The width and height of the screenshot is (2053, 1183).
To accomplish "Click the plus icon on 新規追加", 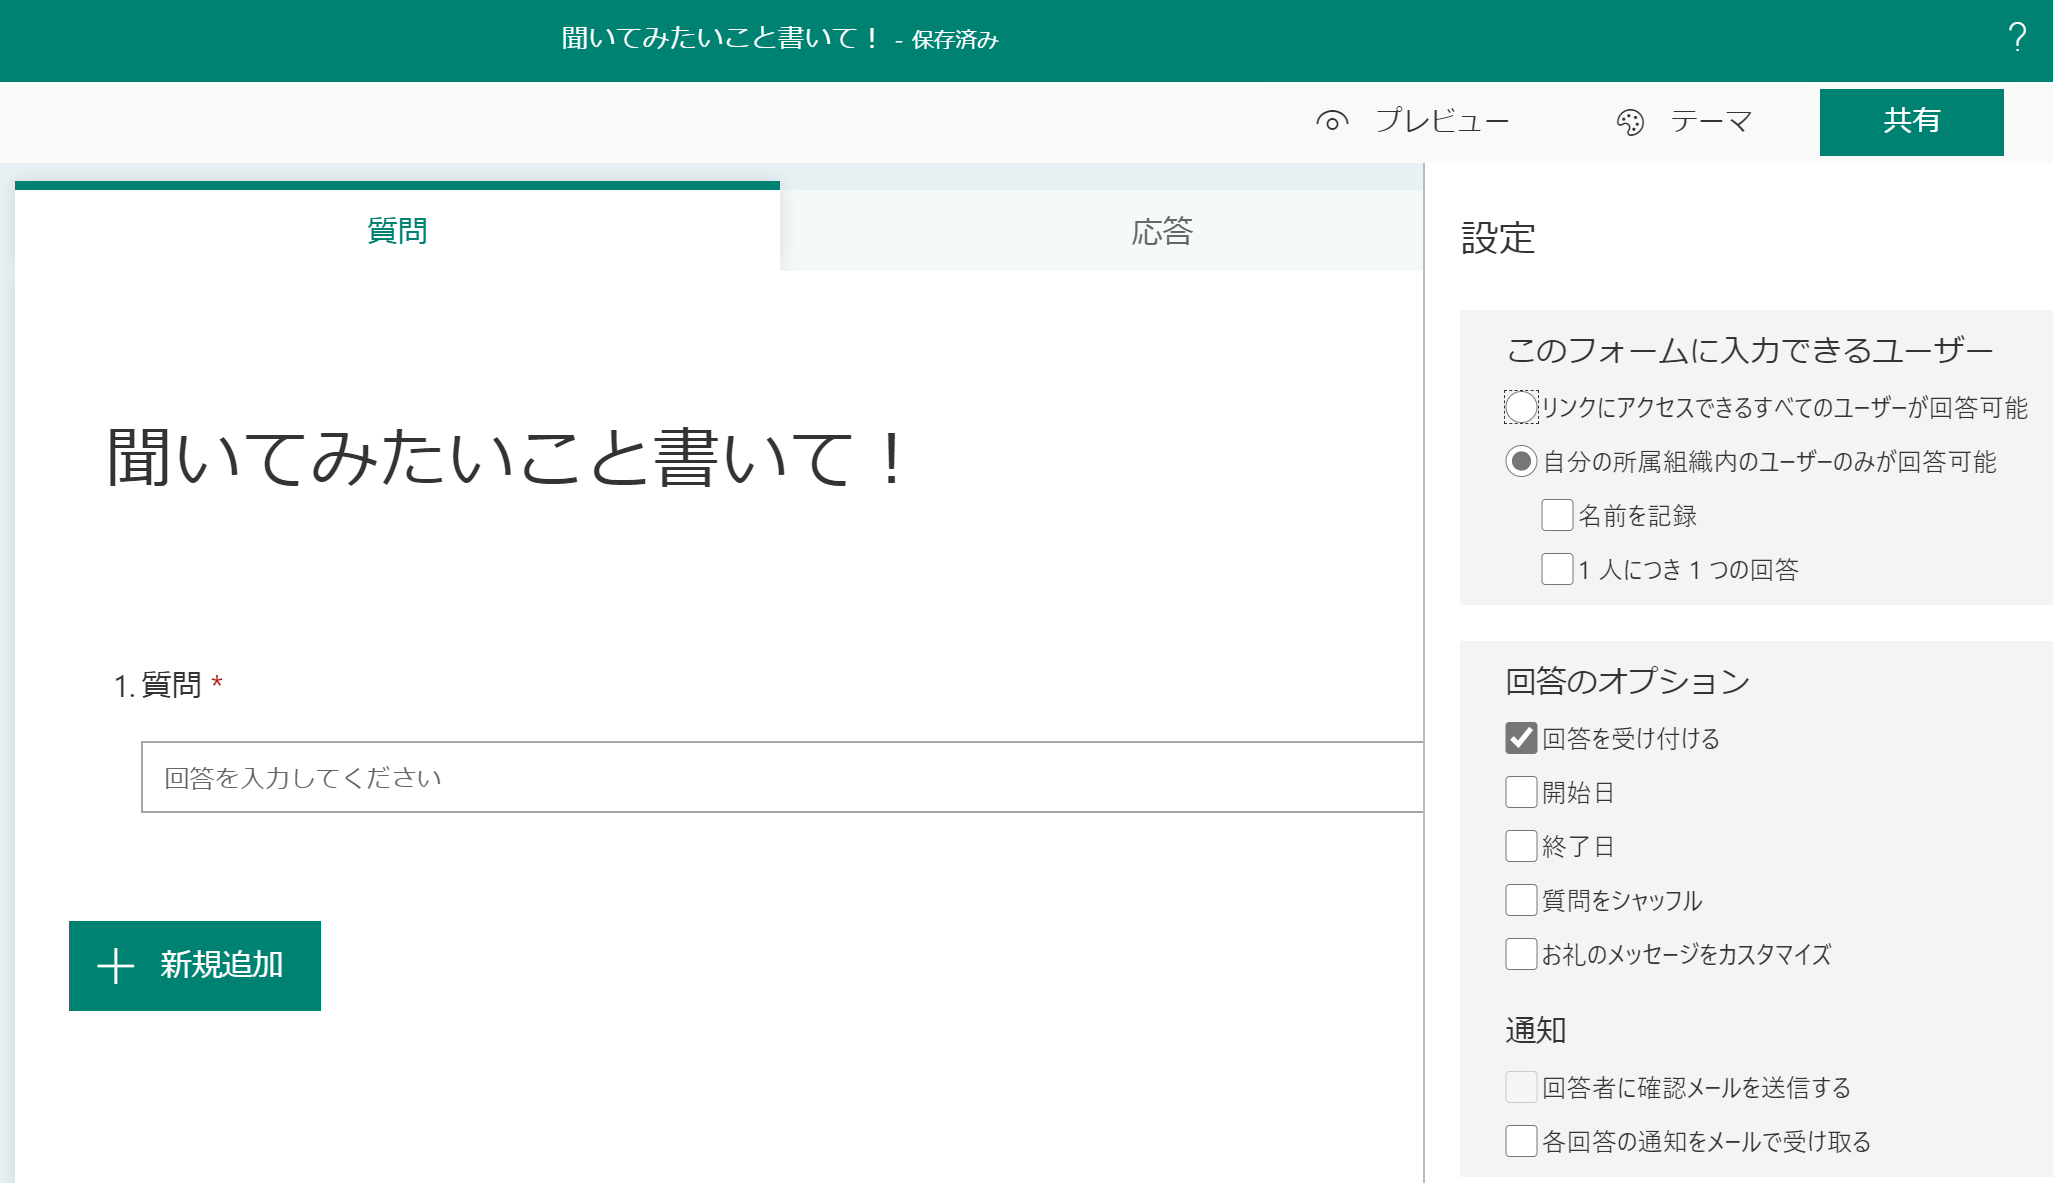I will [116, 966].
